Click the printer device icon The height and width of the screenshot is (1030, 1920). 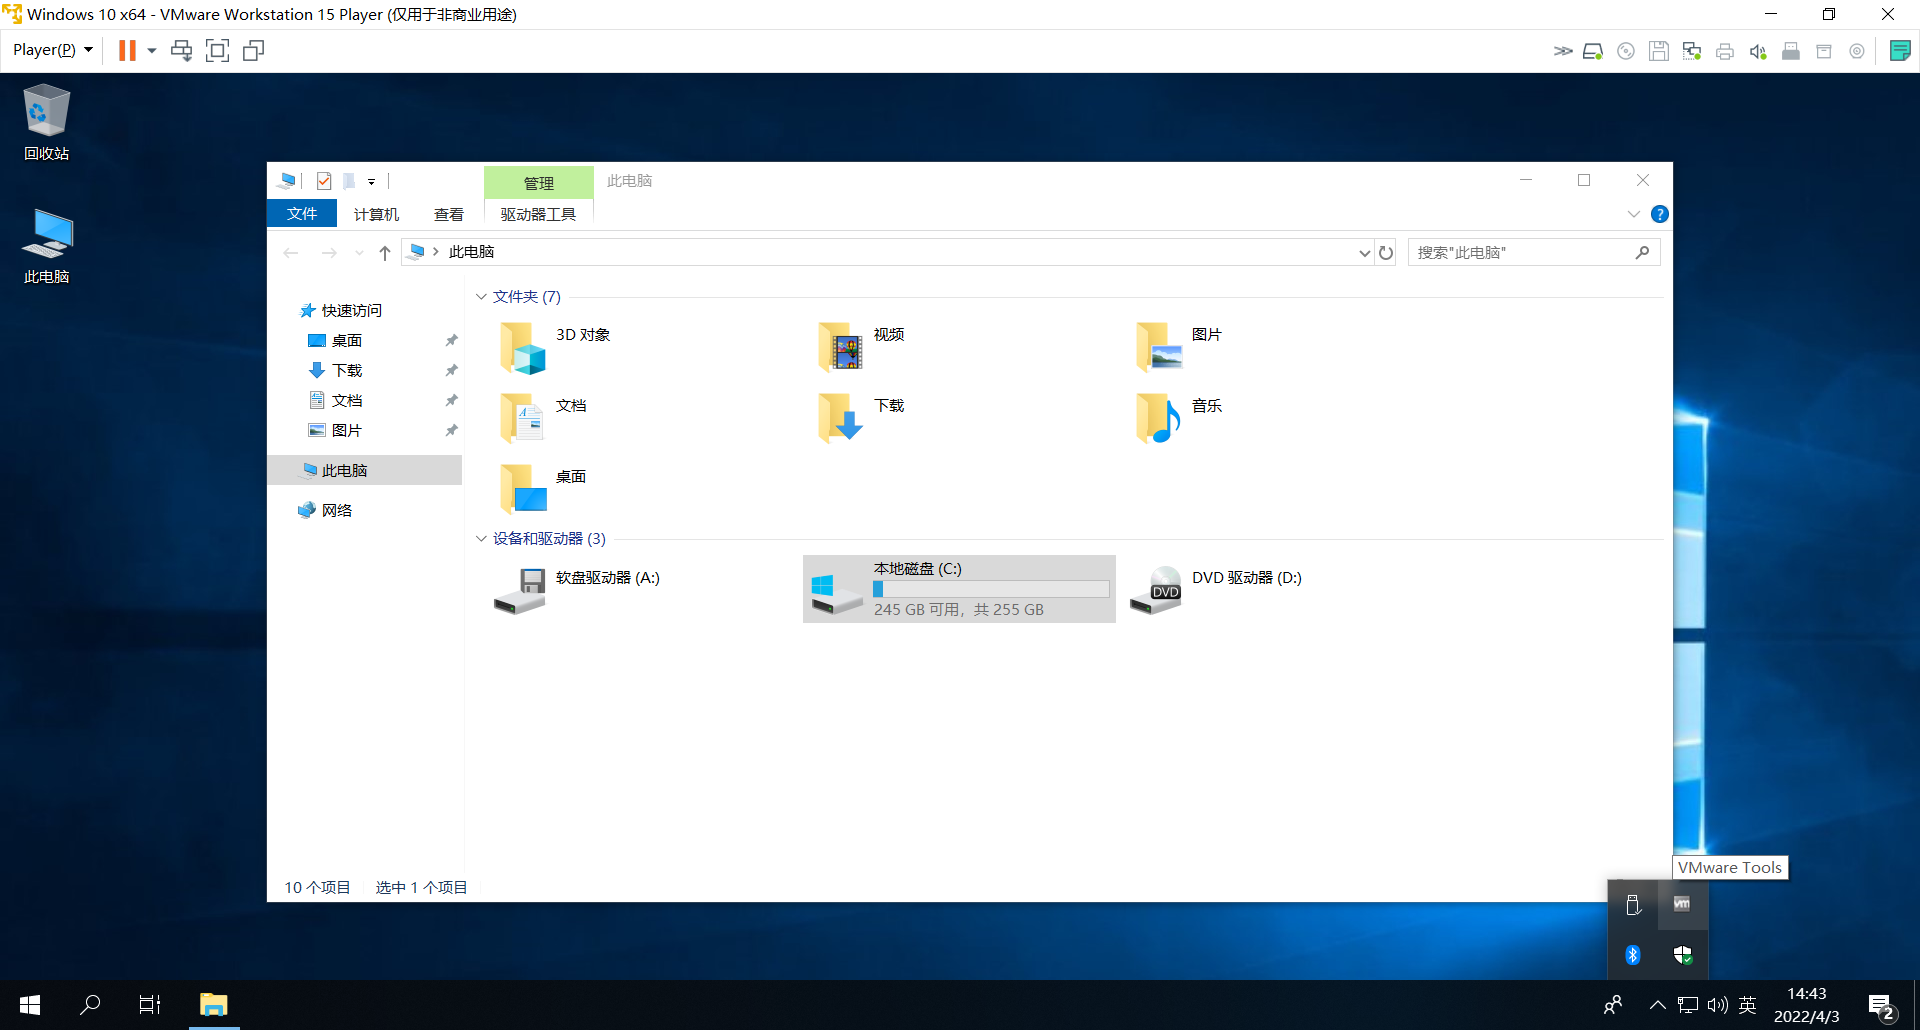click(x=1725, y=51)
